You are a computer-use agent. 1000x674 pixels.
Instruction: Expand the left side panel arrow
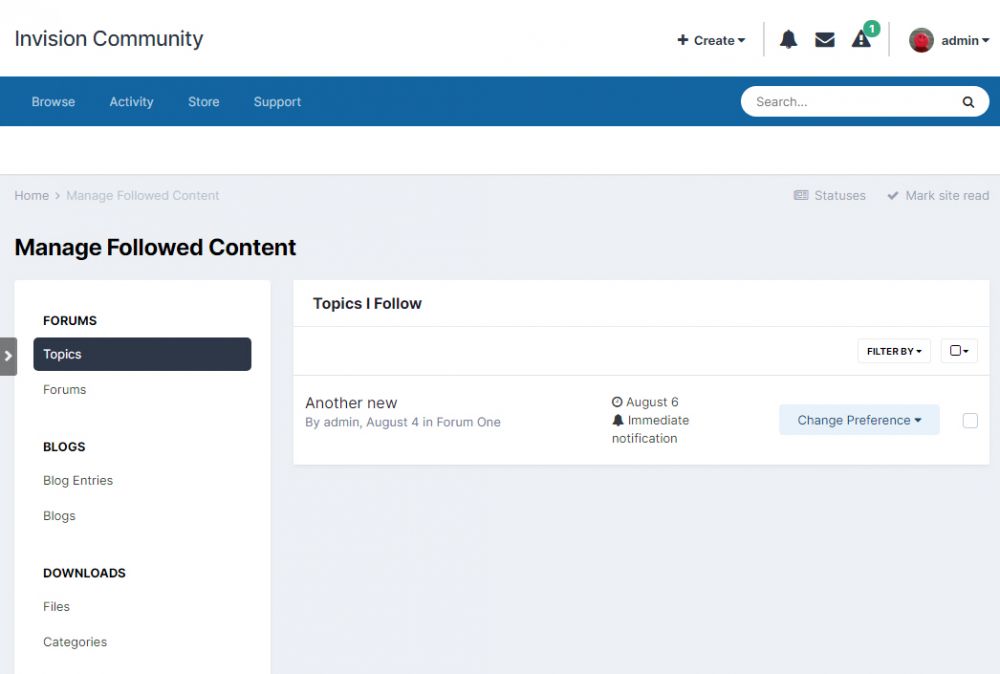(x=8, y=356)
